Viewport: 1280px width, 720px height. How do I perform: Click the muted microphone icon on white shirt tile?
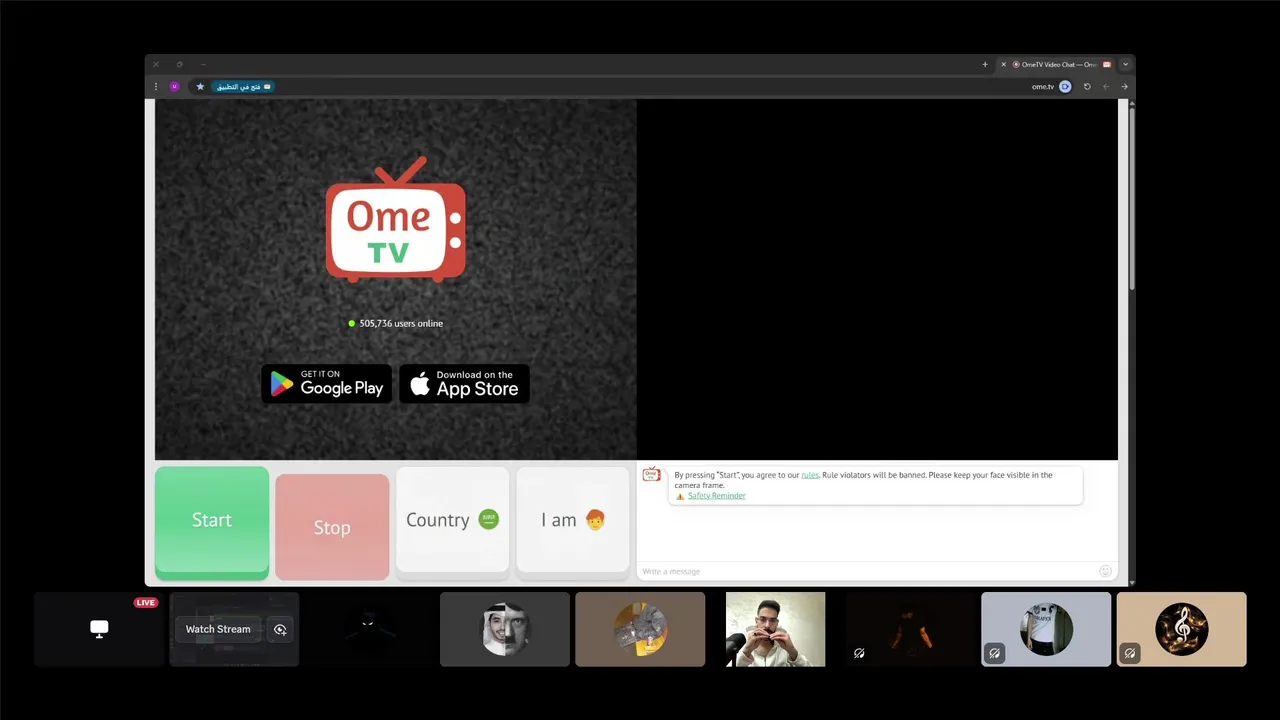(x=995, y=654)
